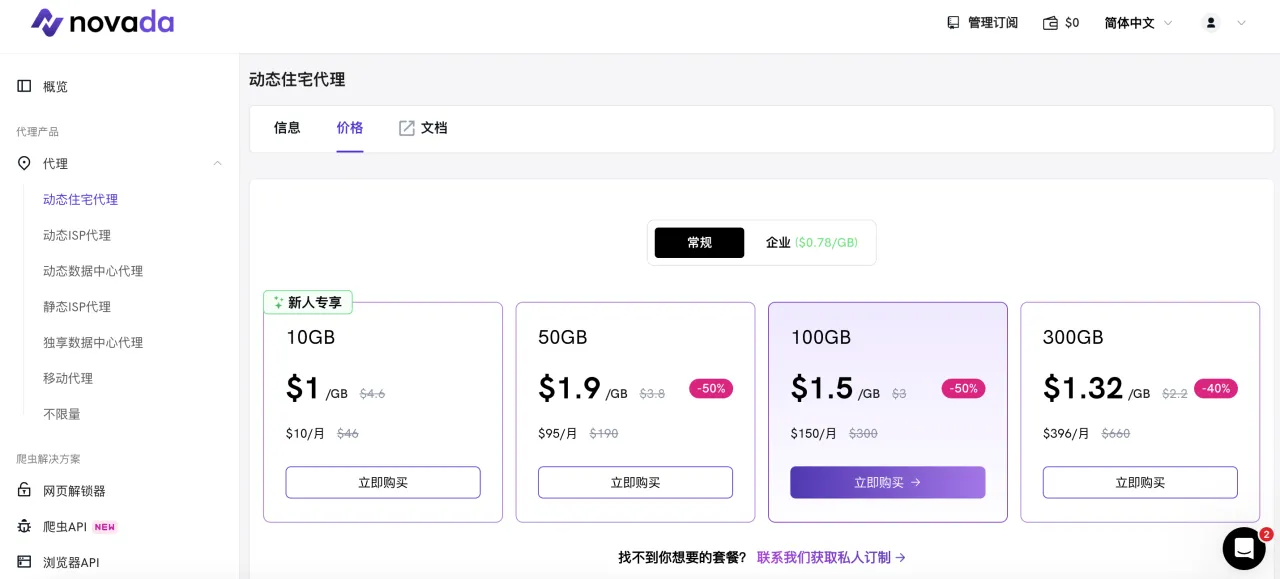Collapse the 代理 sidebar section
This screenshot has height=579, width=1280.
pos(217,163)
